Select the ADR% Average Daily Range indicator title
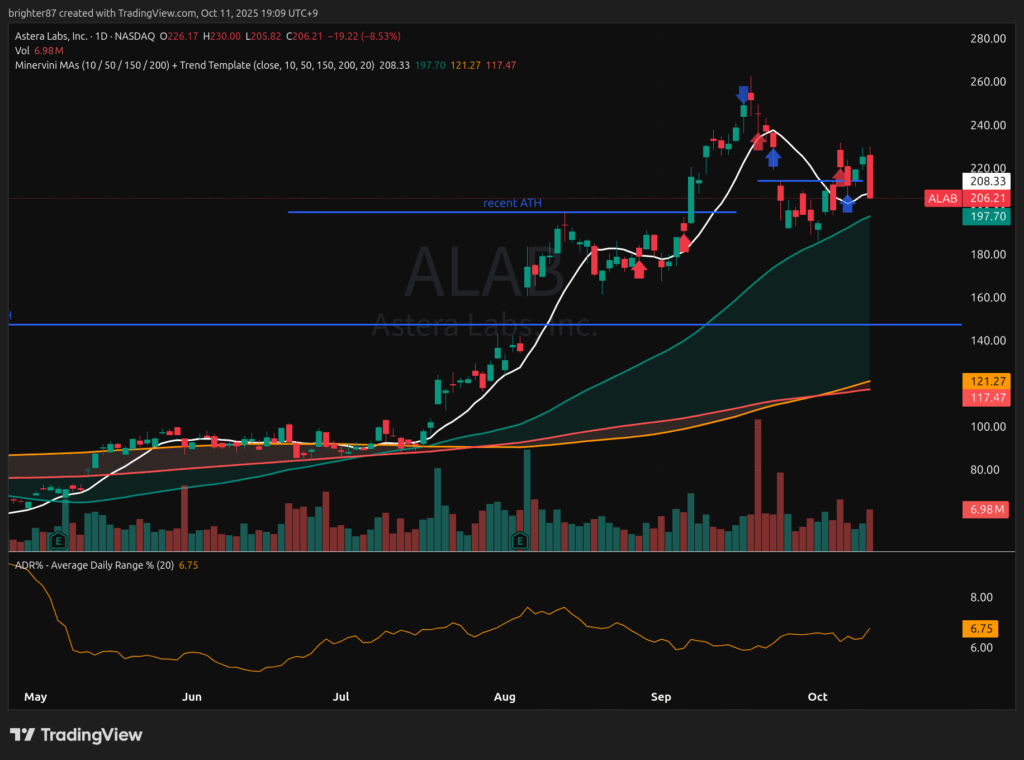1024x760 pixels. (x=92, y=566)
